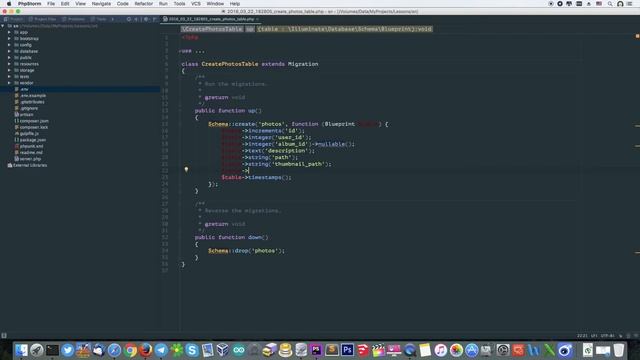This screenshot has height=360, width=640.
Task: Select the Project view tab
Action: coord(14,19)
